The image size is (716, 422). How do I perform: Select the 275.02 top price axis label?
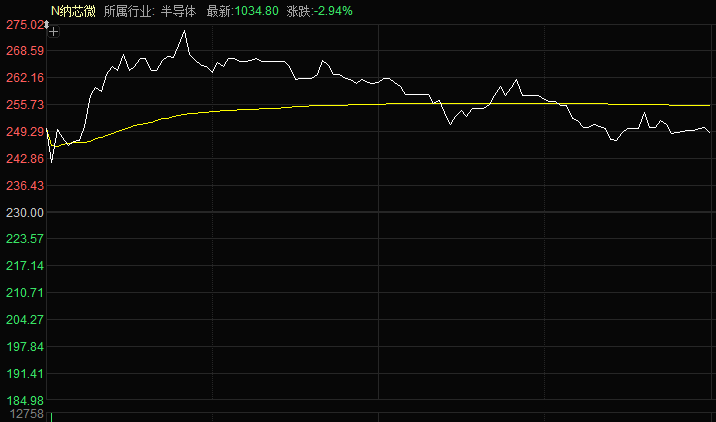coord(22,24)
